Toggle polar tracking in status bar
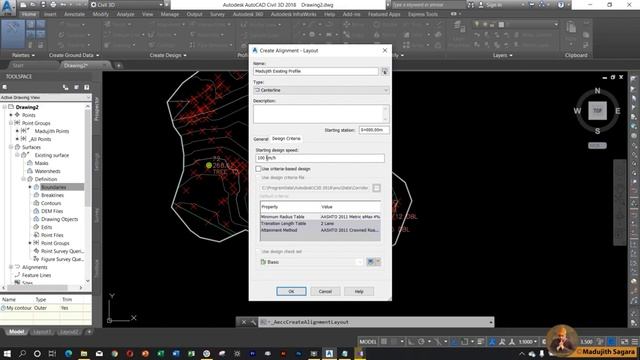The height and width of the screenshot is (360, 640). pos(421,342)
